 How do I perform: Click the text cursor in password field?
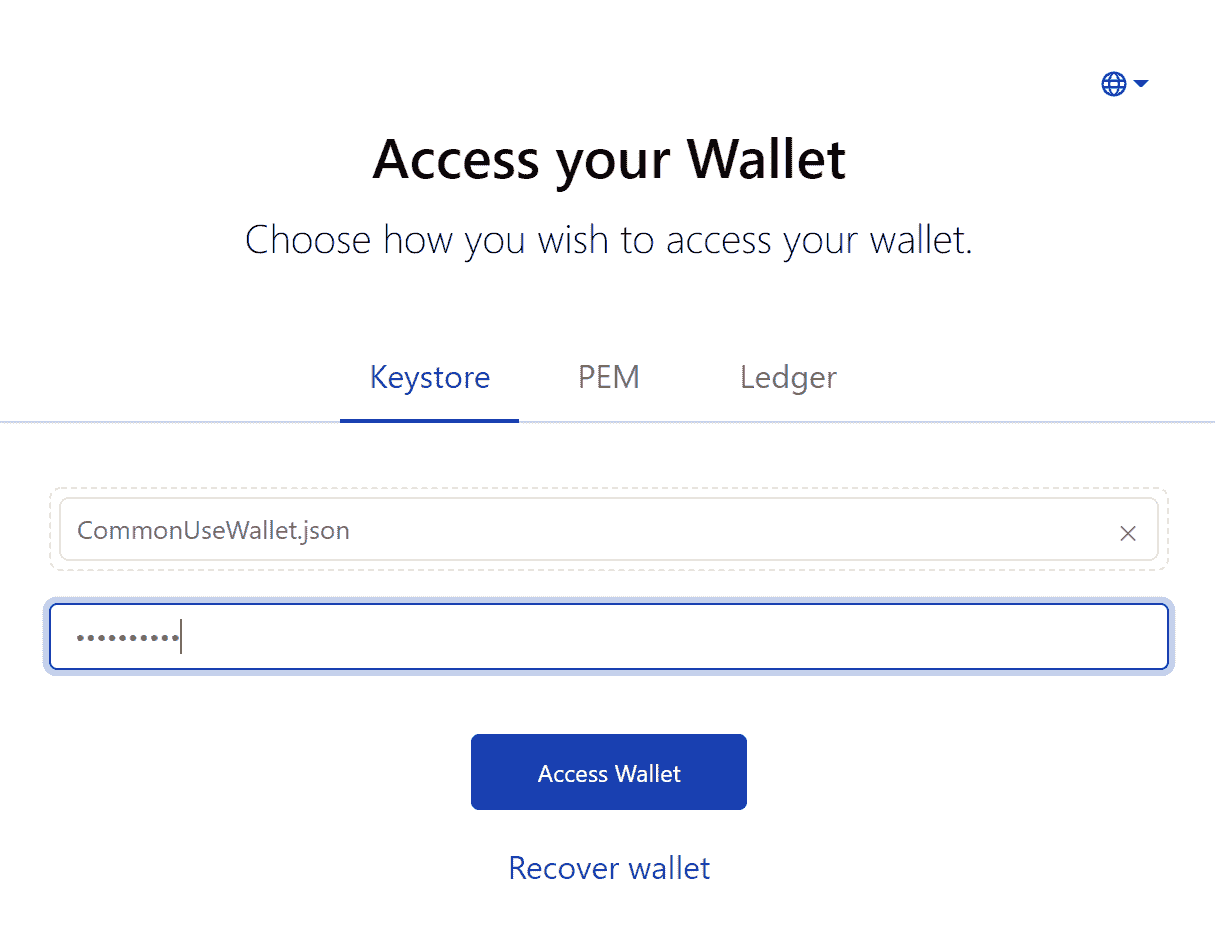pos(181,637)
